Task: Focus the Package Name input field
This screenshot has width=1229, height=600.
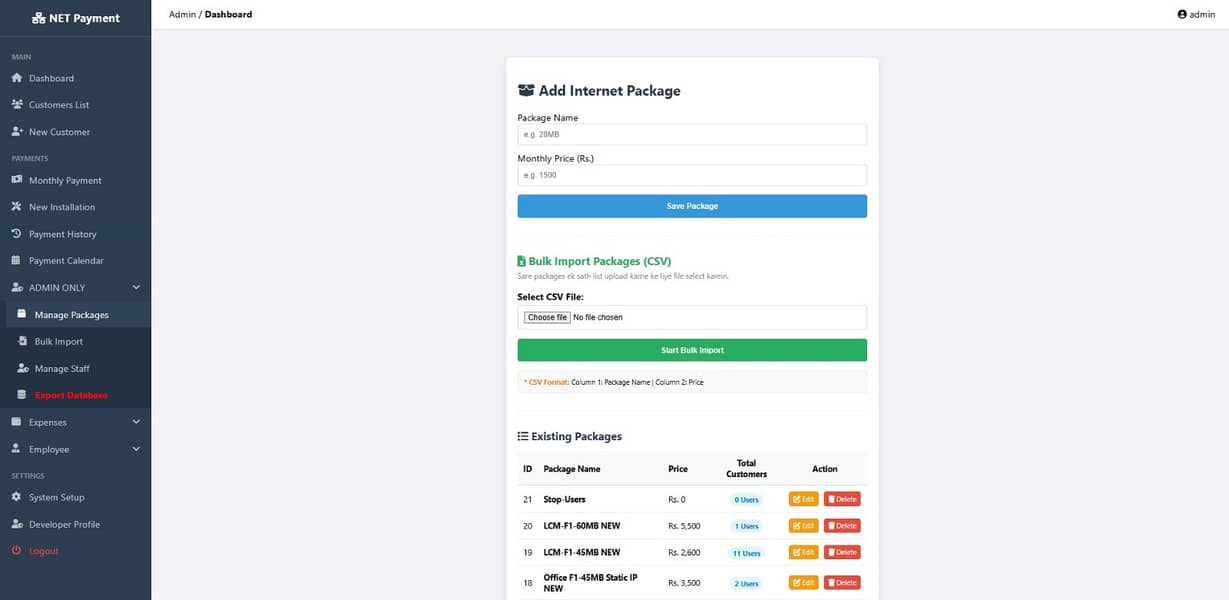Action: click(692, 134)
